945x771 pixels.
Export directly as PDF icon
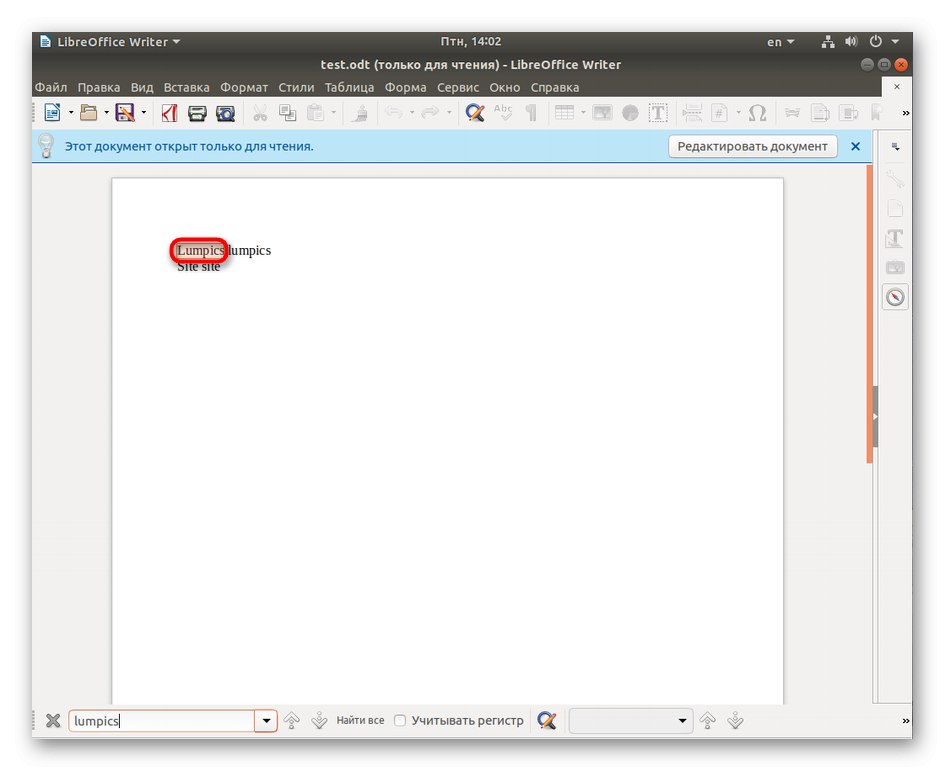[x=169, y=113]
